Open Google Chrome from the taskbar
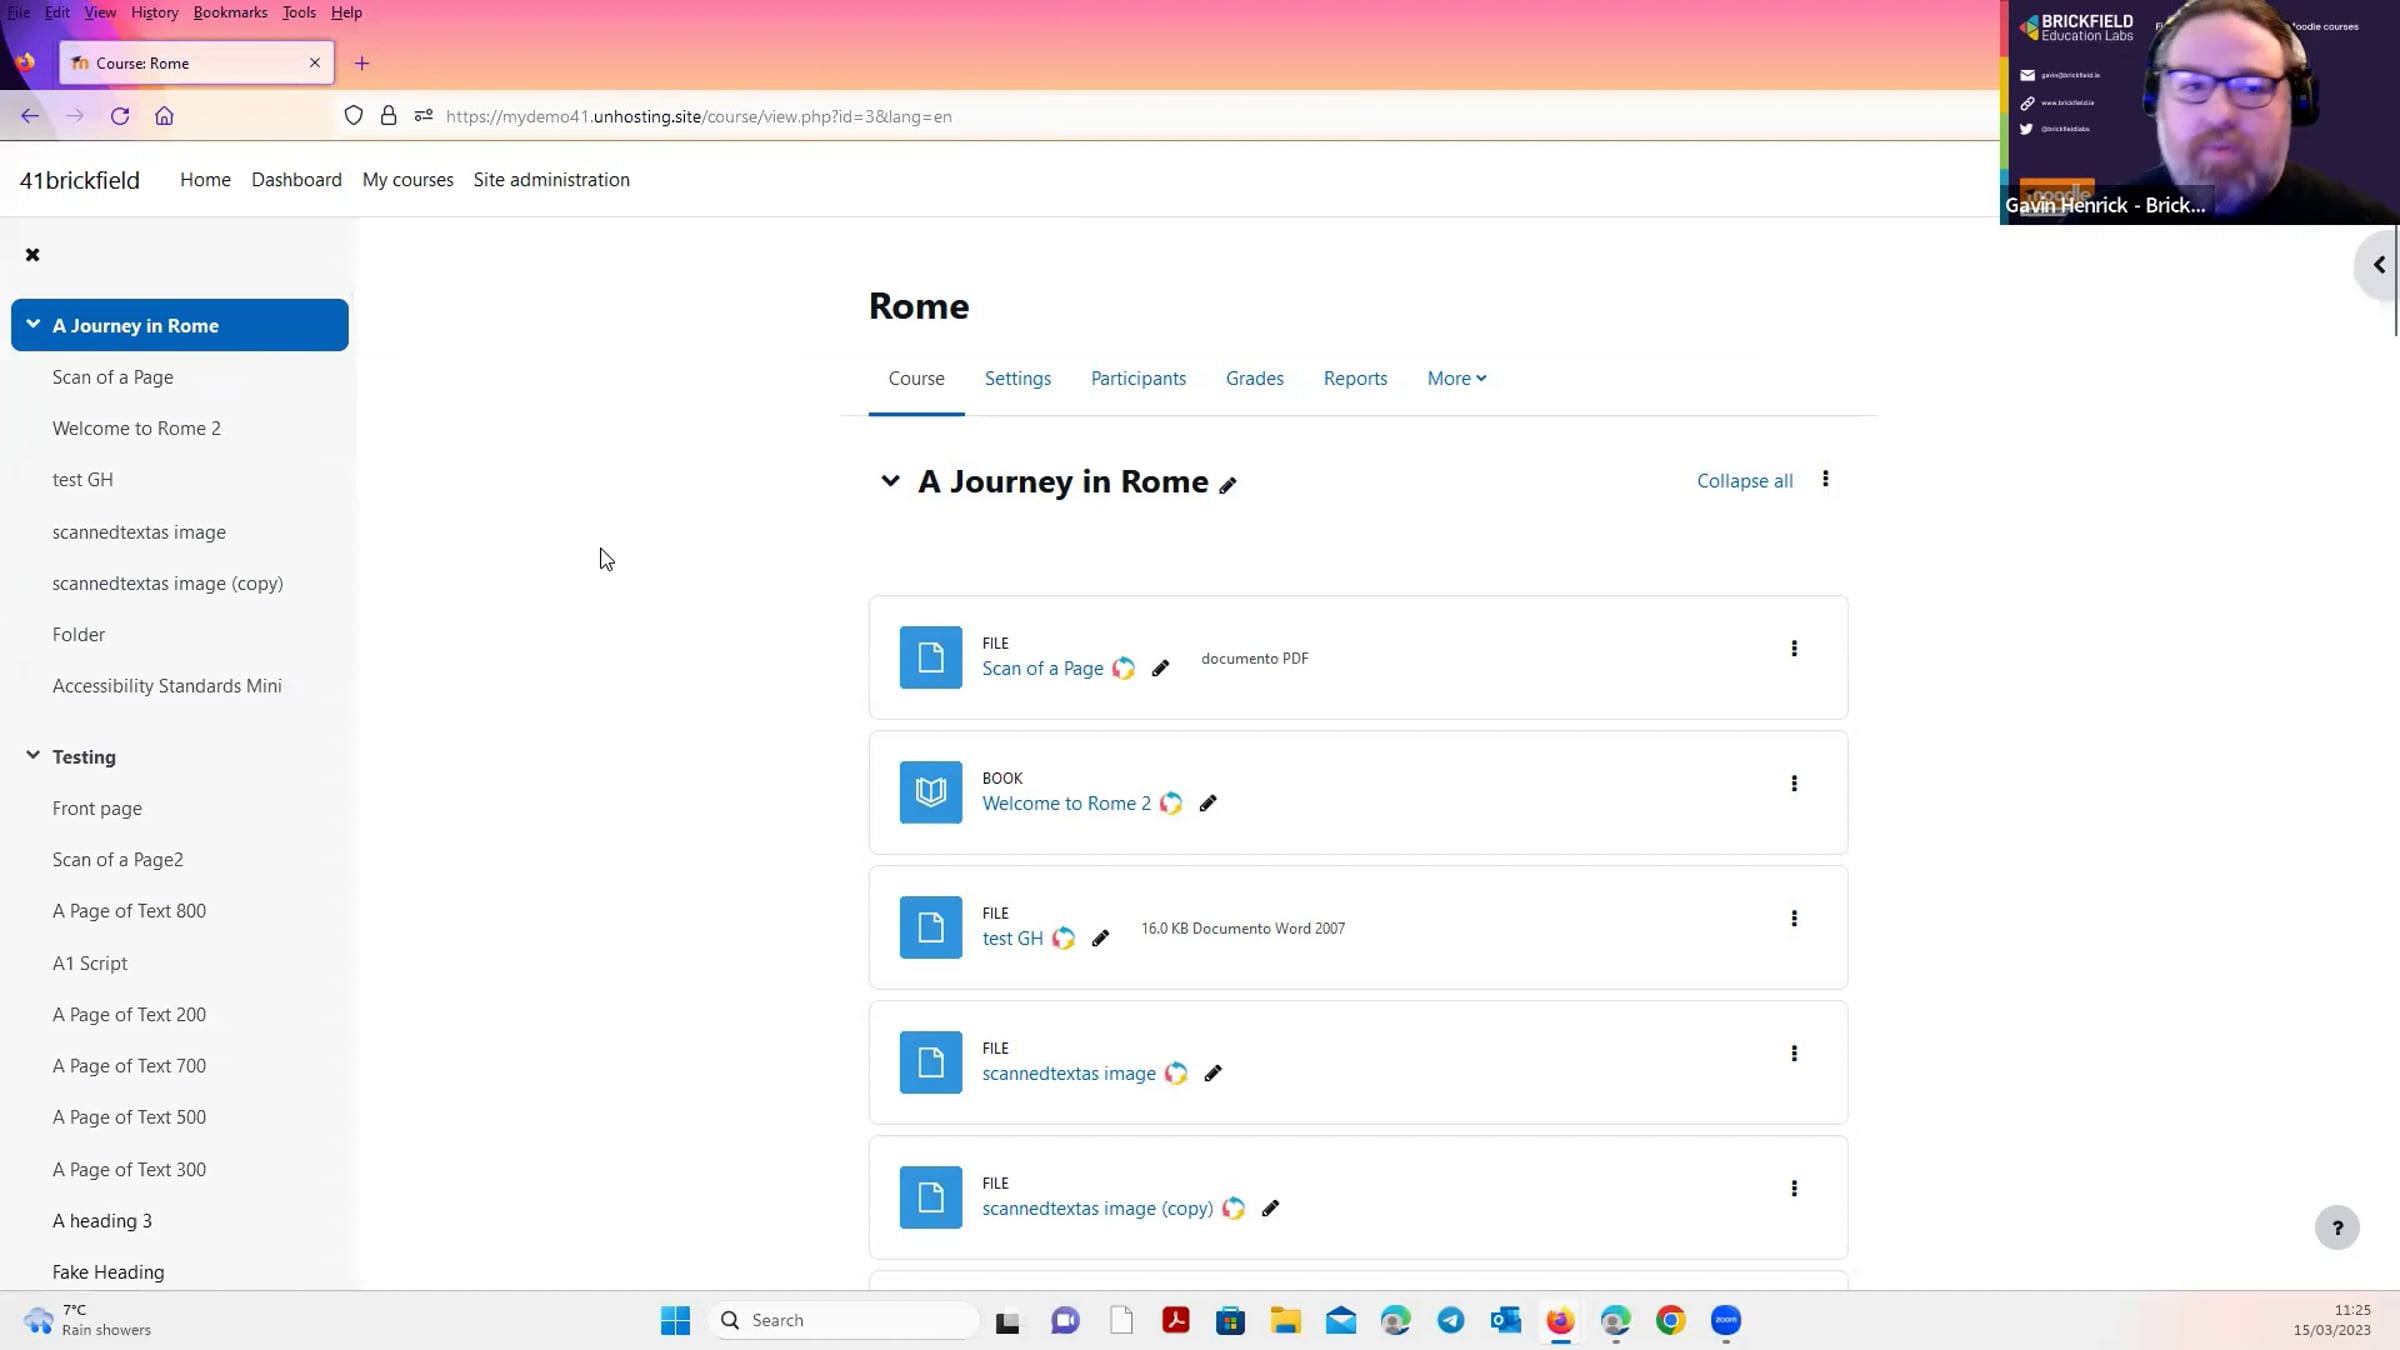The width and height of the screenshot is (2400, 1350). coord(1670,1321)
